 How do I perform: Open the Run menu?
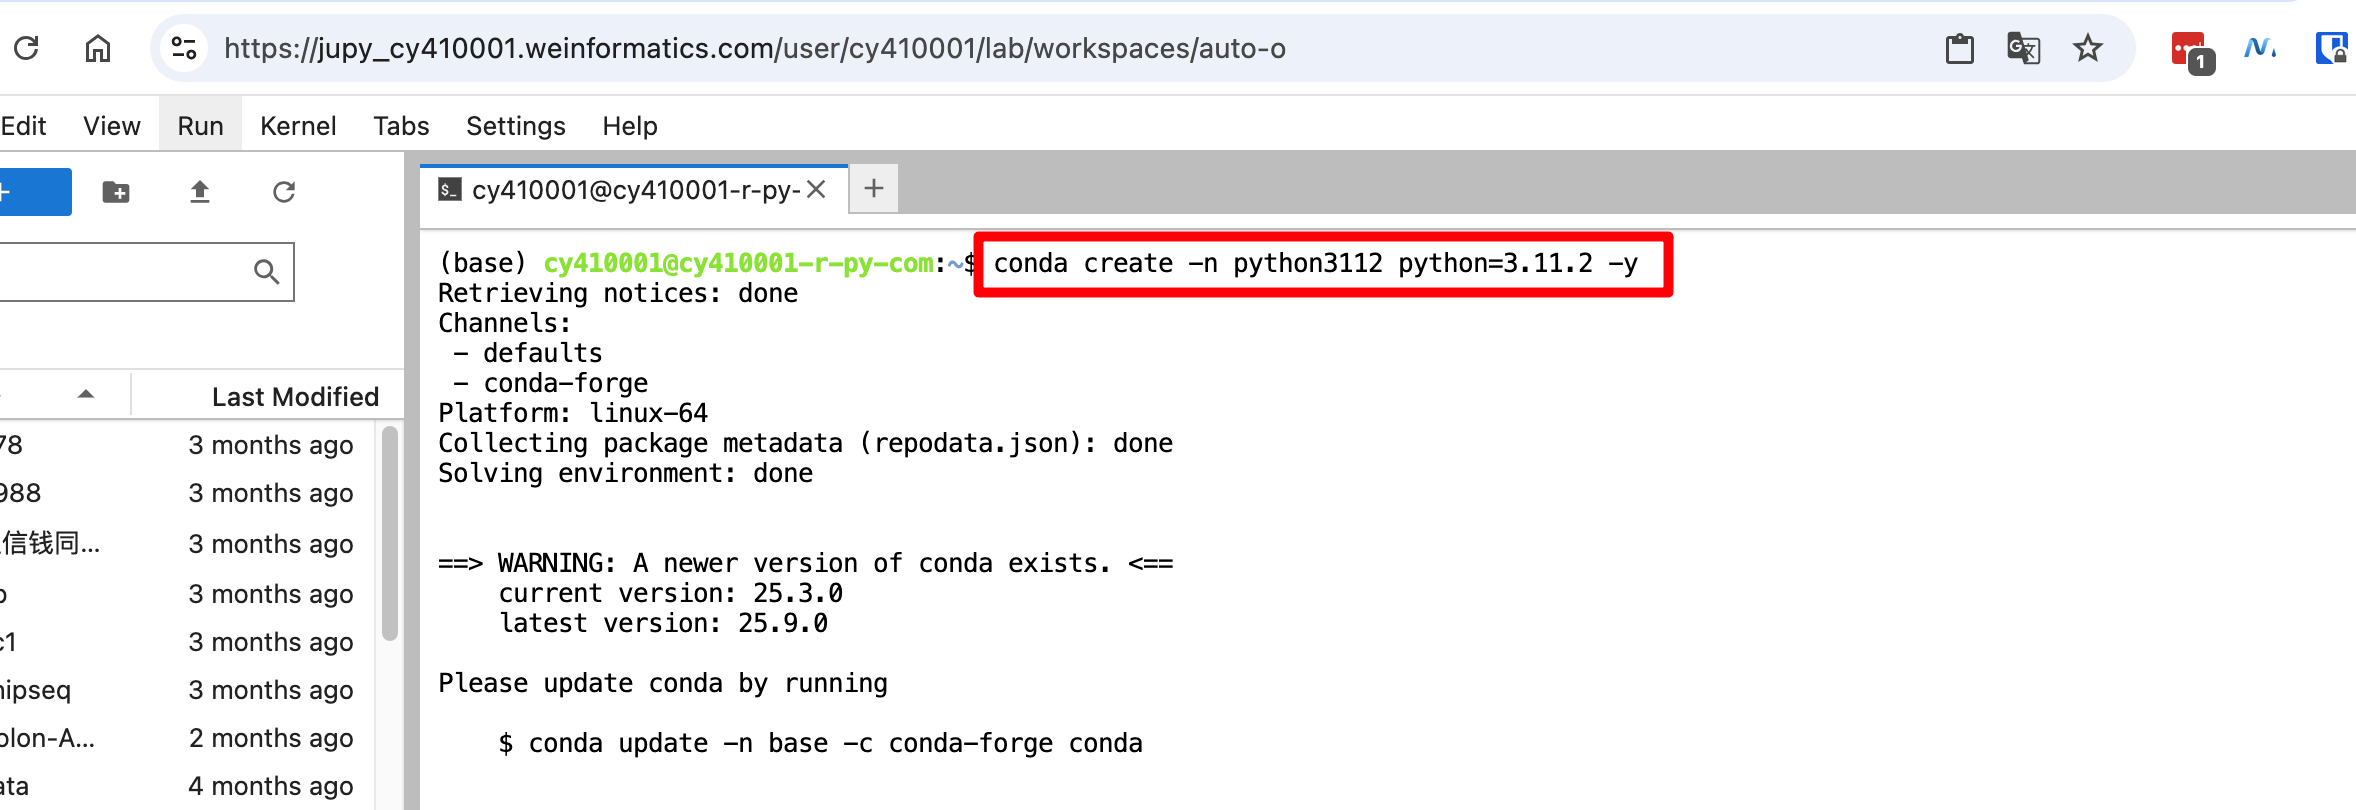[x=200, y=126]
